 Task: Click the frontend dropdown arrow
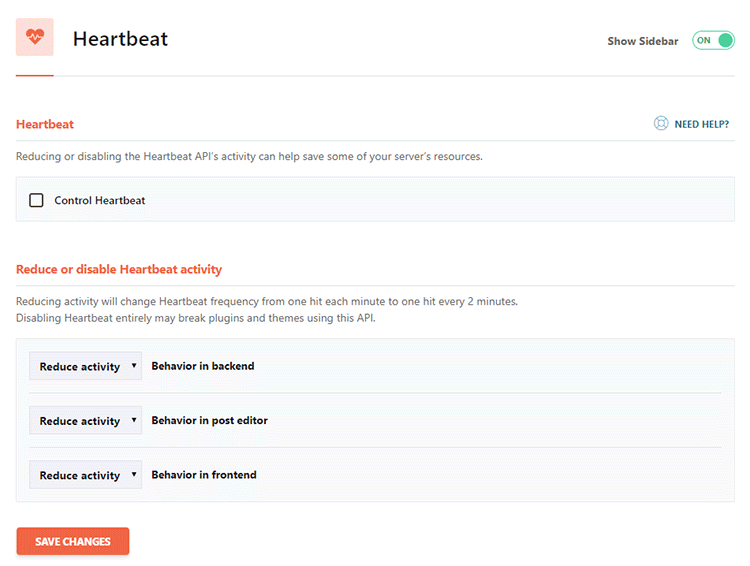134,474
